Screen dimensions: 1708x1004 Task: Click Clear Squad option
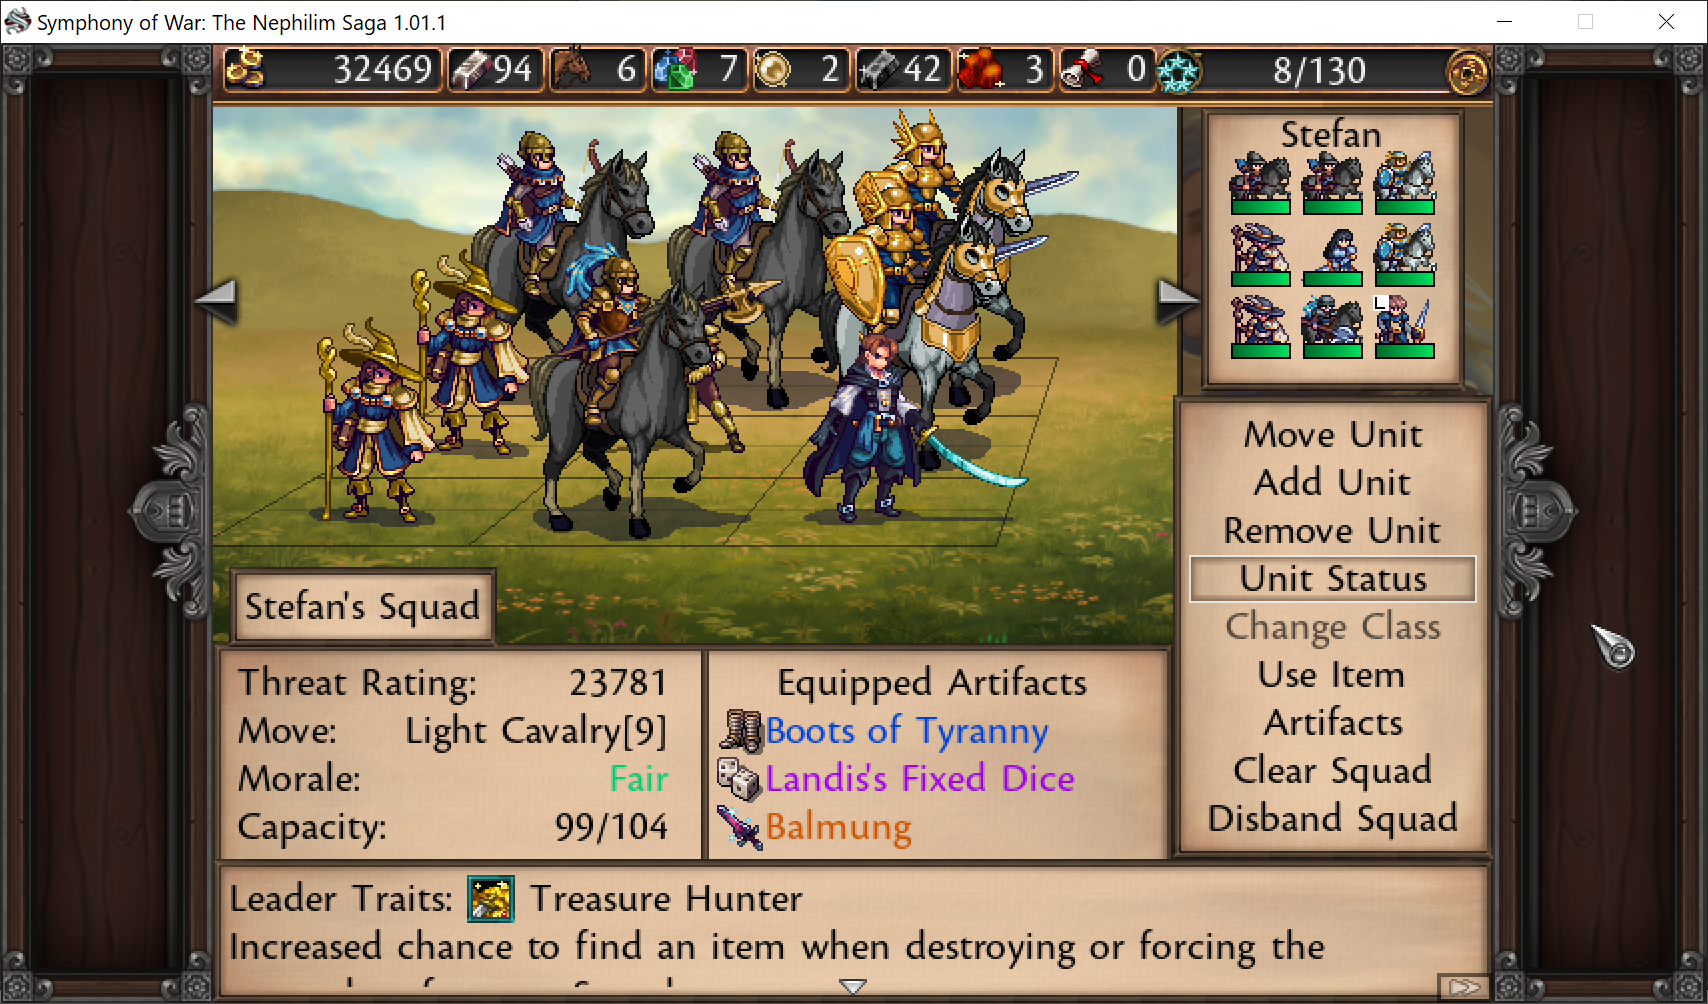point(1333,771)
